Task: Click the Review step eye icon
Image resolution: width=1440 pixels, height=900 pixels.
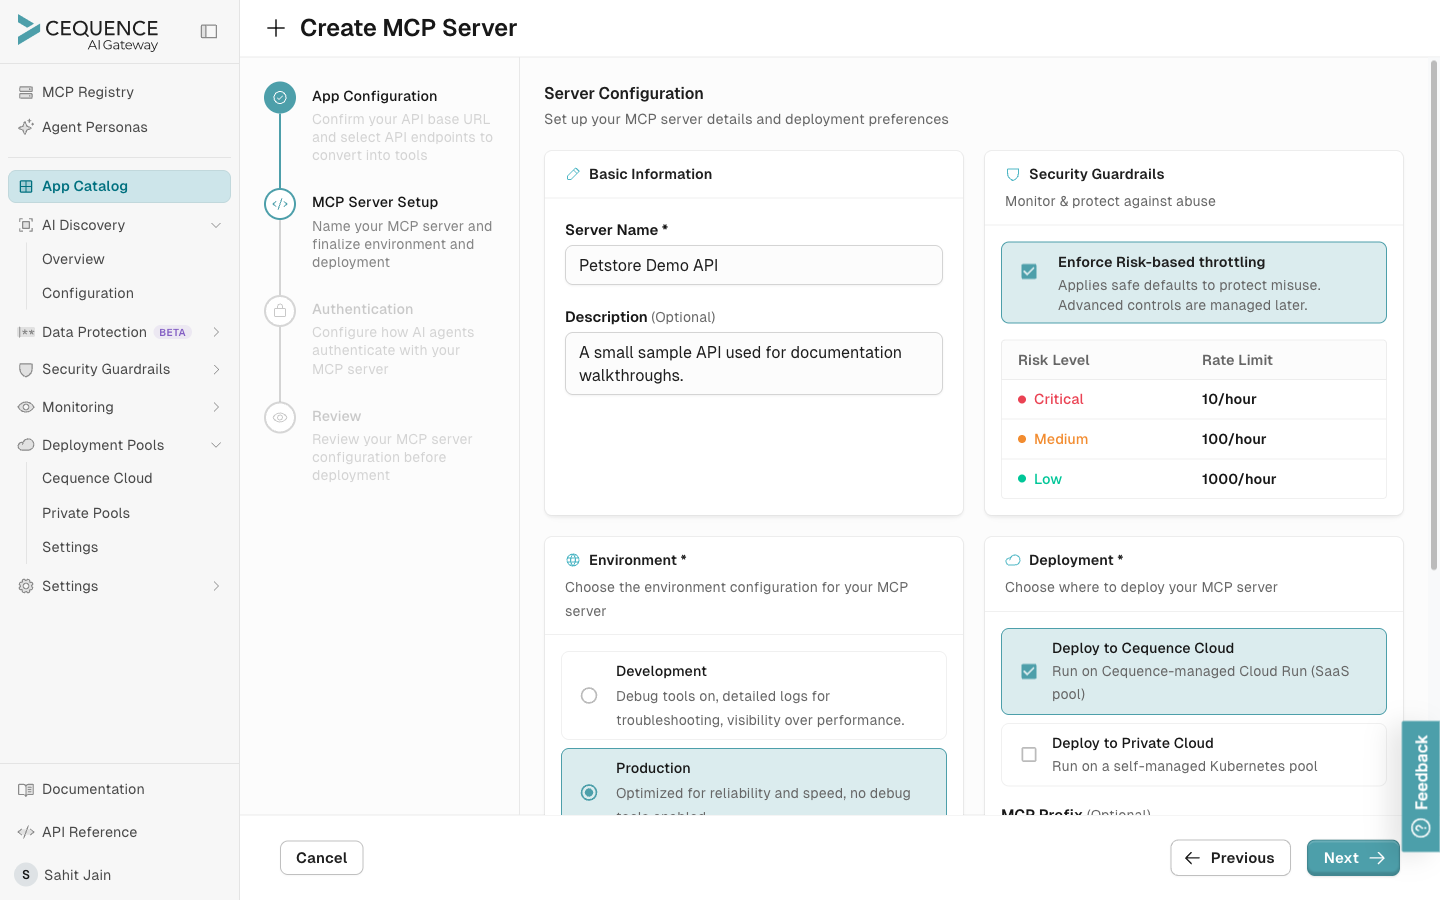Action: (280, 417)
